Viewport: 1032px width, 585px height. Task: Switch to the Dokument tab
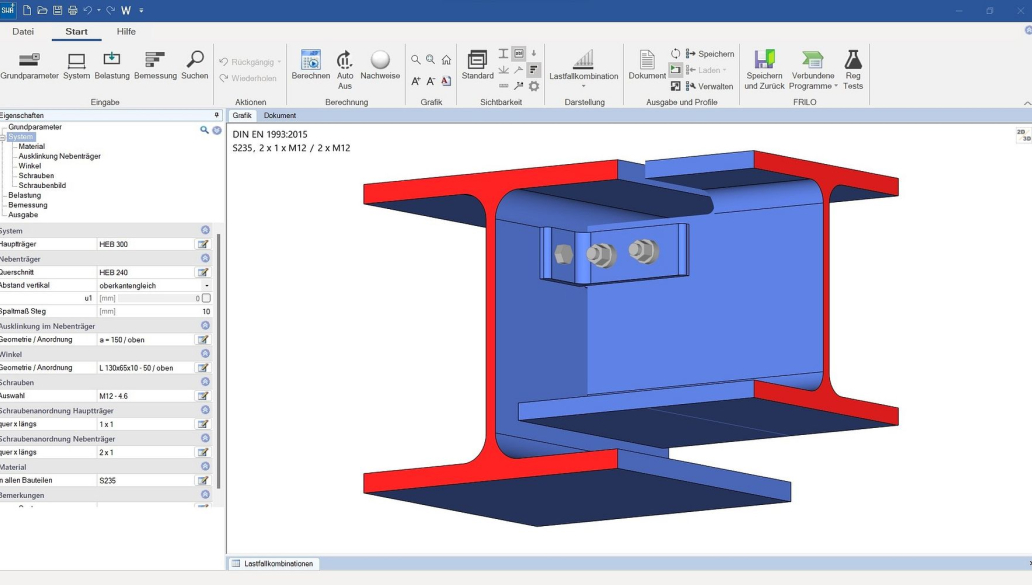pos(280,116)
